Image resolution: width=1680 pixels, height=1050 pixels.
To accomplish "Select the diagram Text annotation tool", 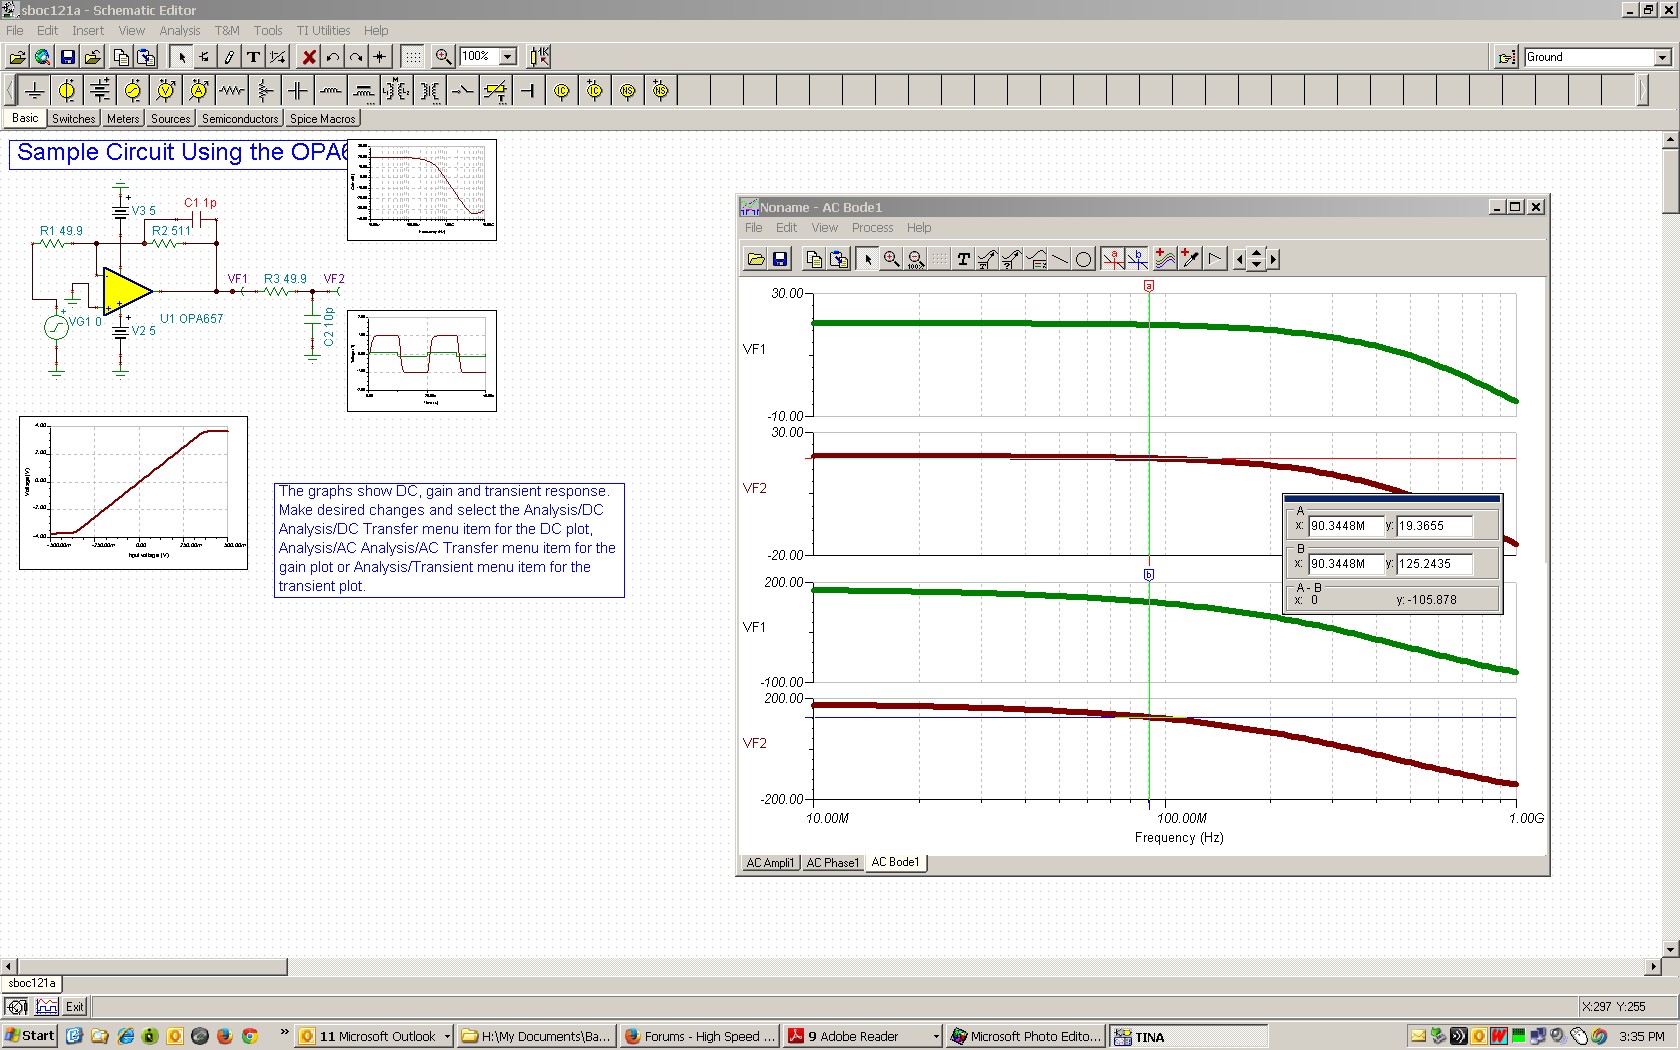I will (963, 260).
